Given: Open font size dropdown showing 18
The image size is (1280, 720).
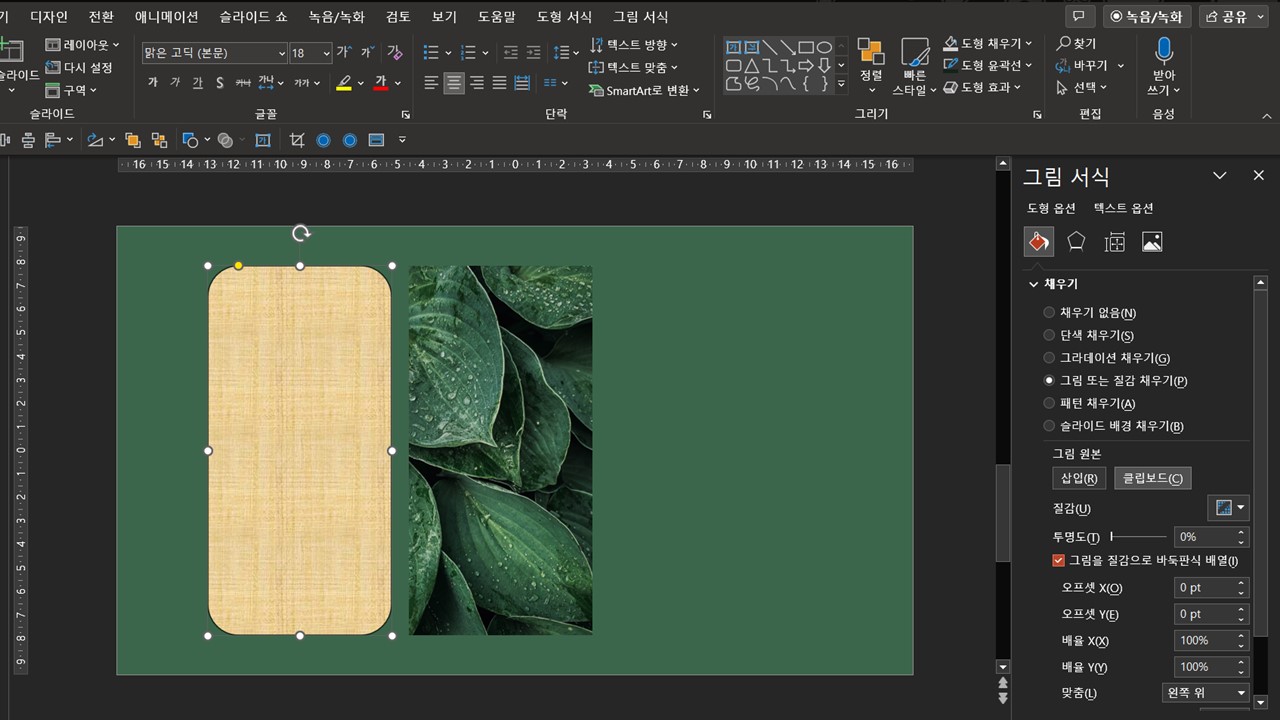Looking at the screenshot, I should point(325,52).
